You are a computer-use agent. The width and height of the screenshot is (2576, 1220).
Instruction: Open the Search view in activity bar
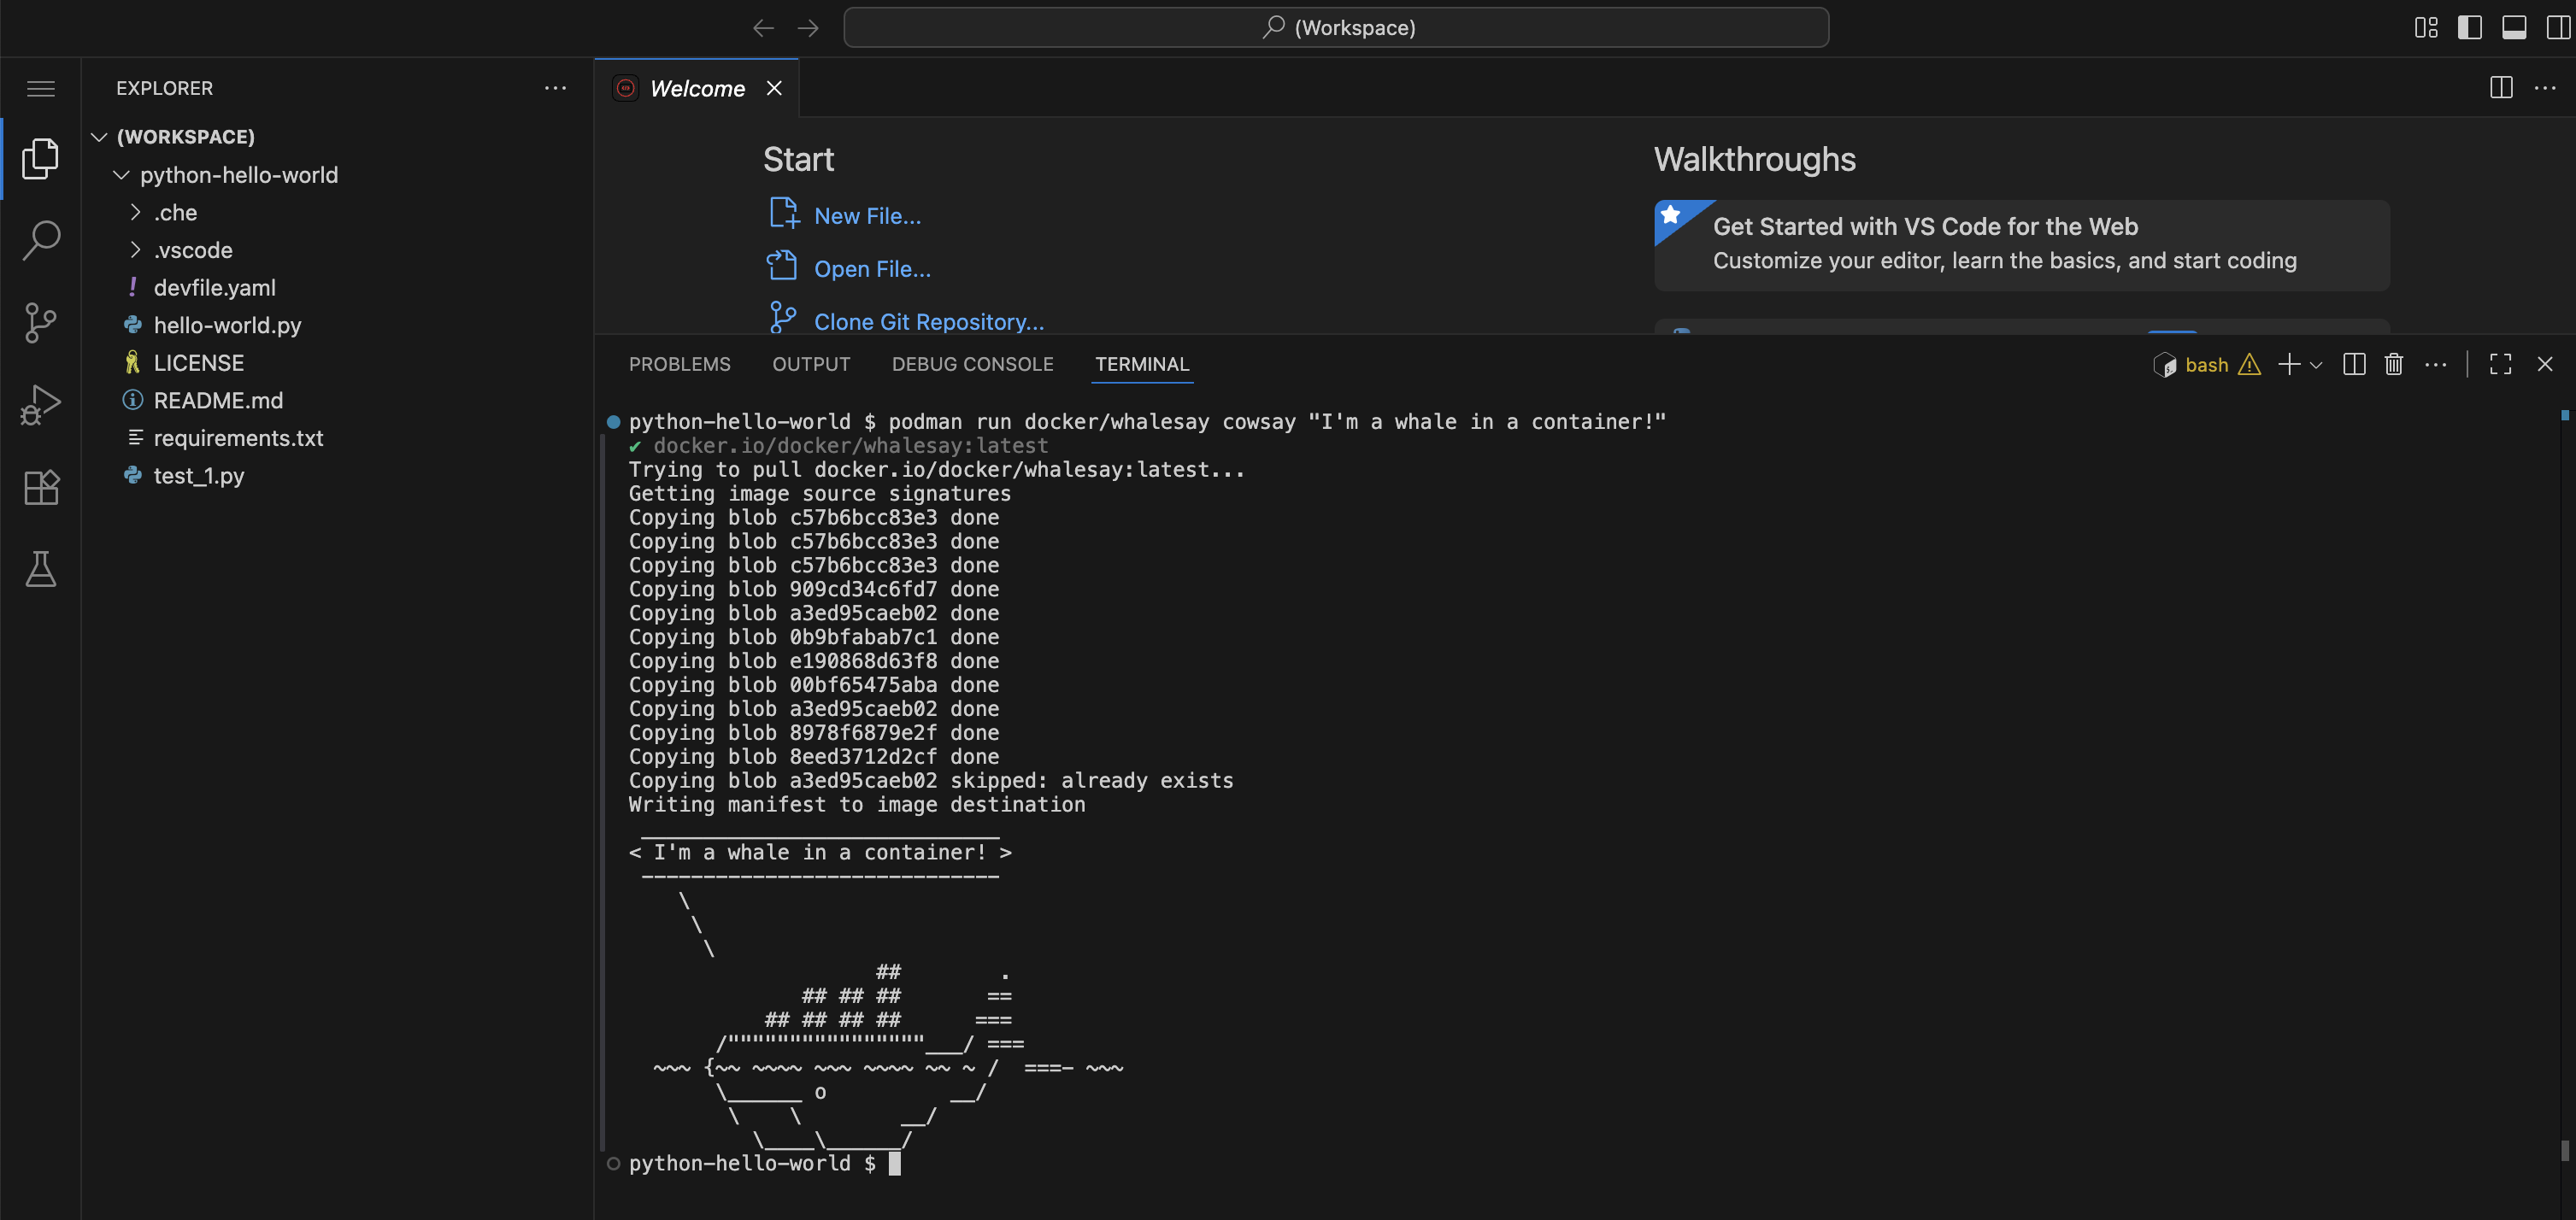coord(41,240)
